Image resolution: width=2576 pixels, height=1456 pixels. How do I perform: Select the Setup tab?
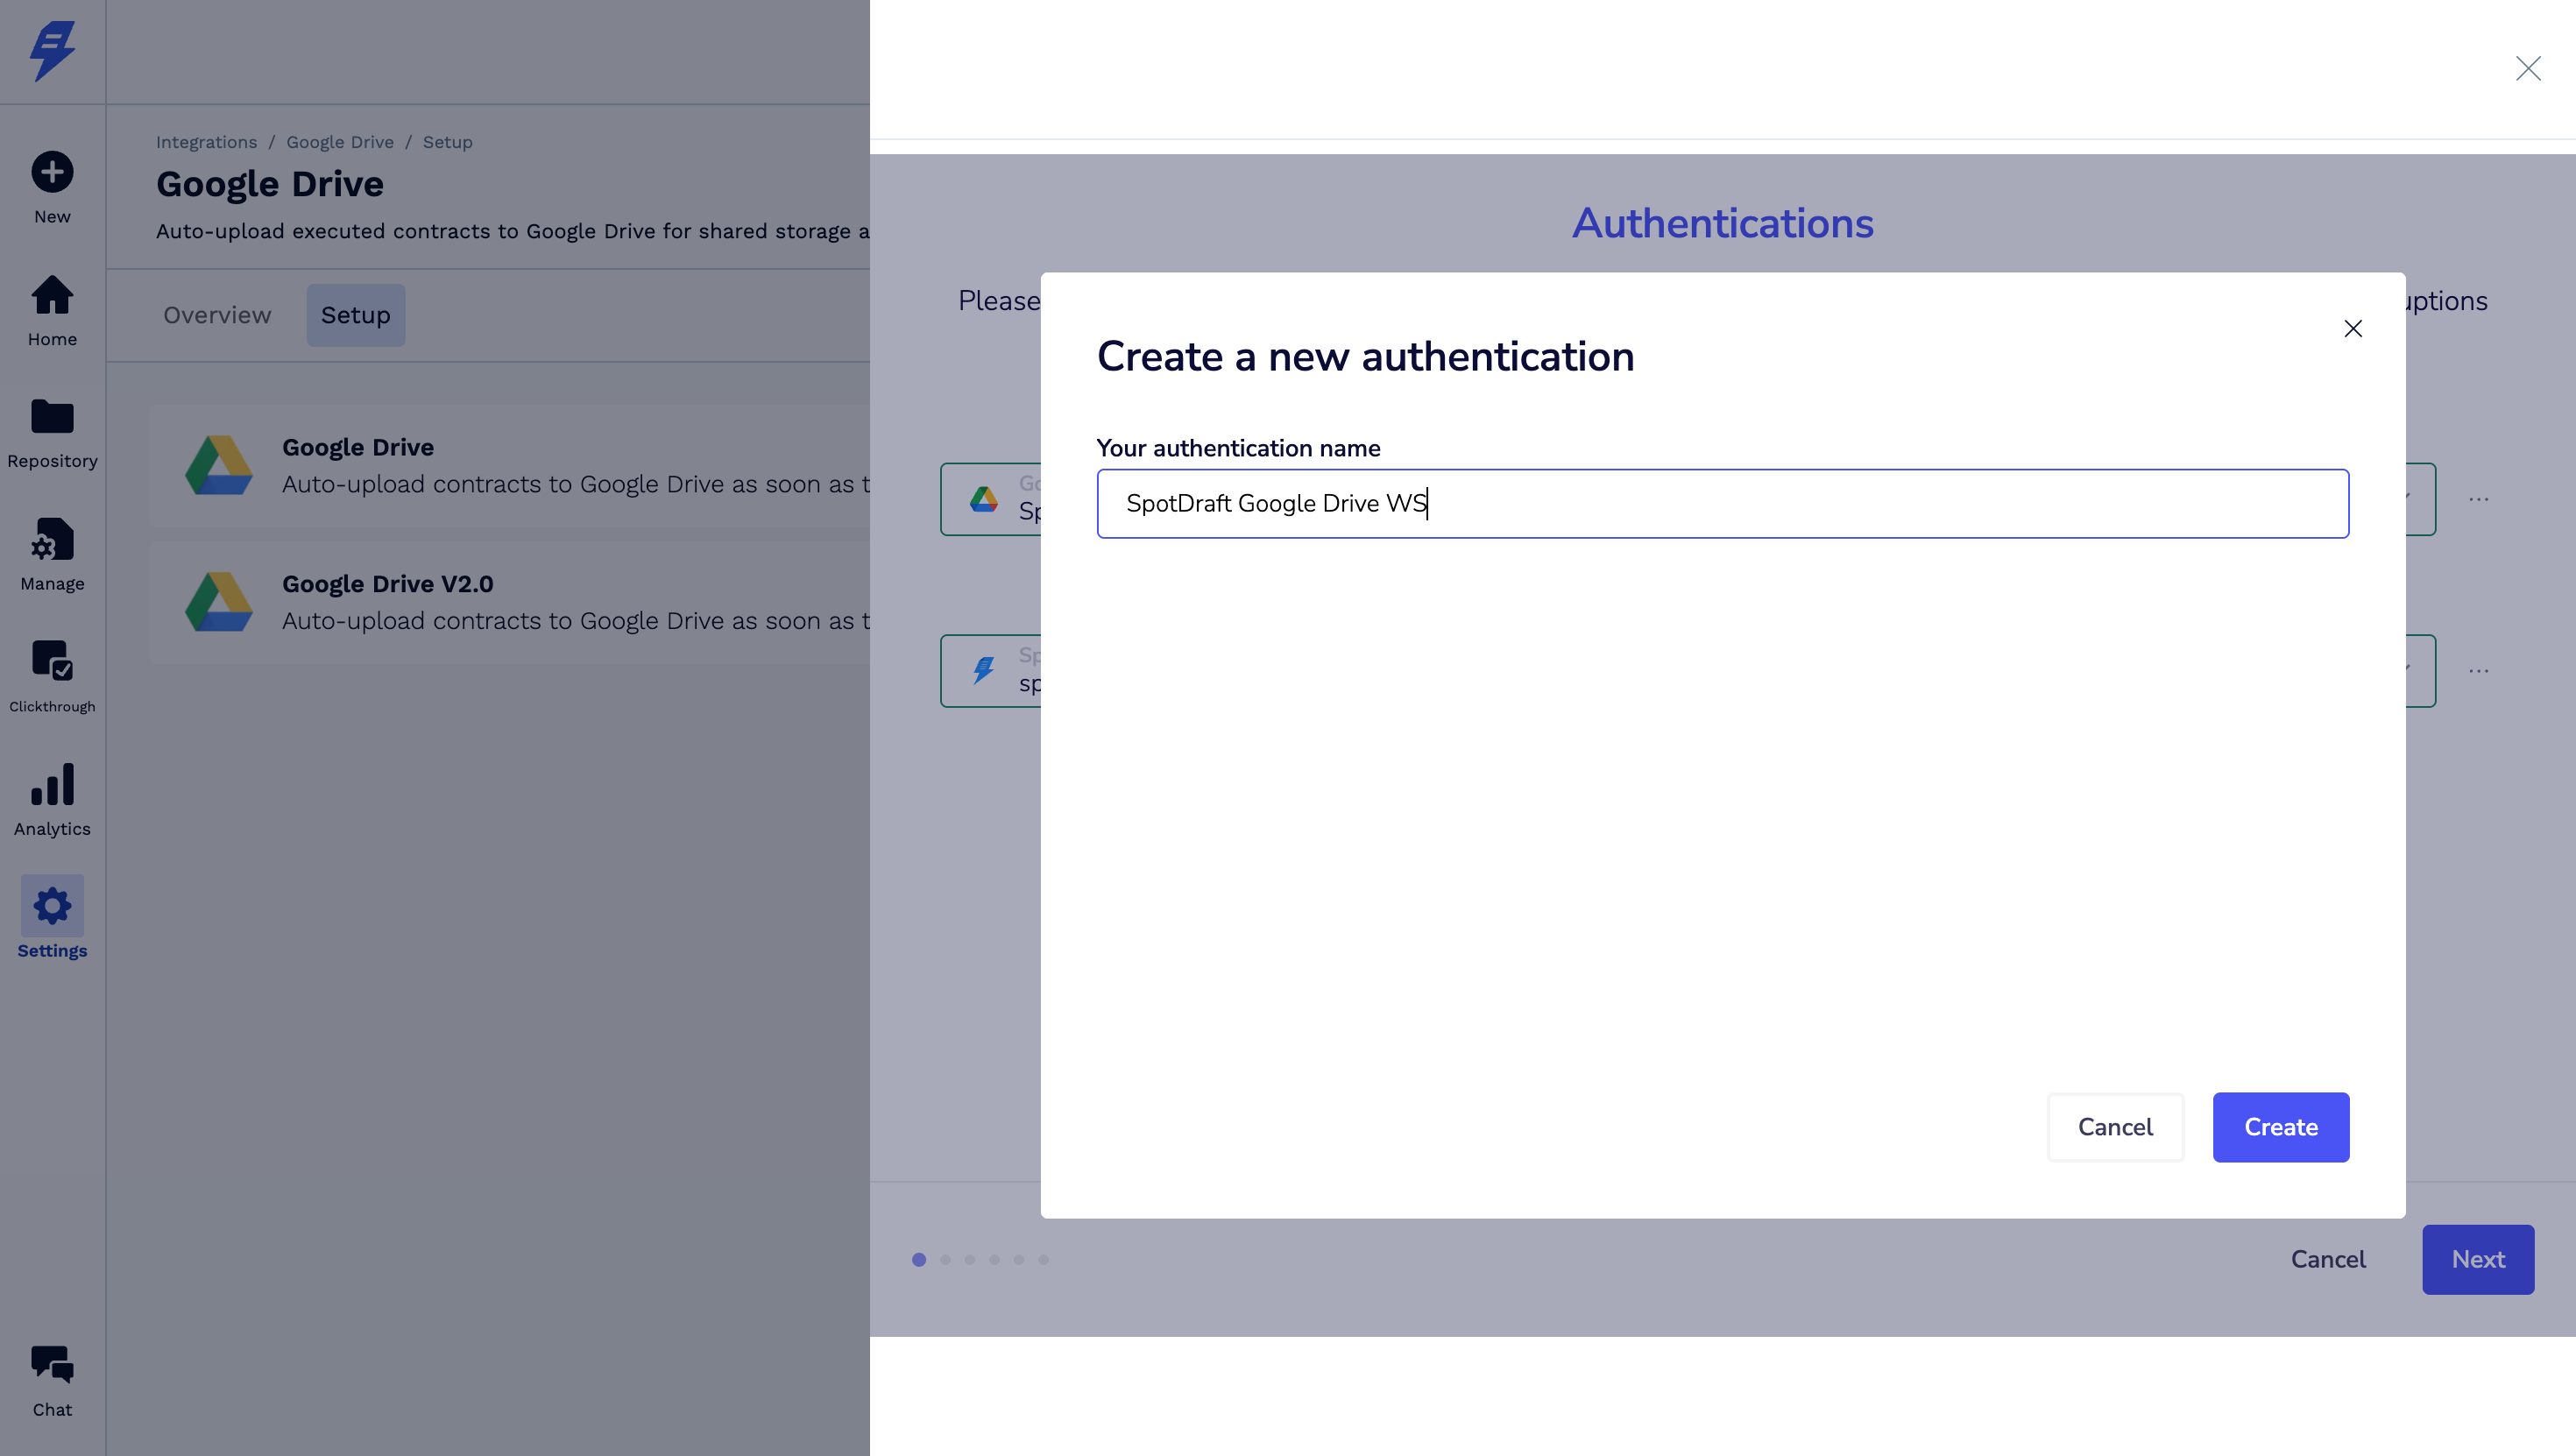(x=355, y=315)
